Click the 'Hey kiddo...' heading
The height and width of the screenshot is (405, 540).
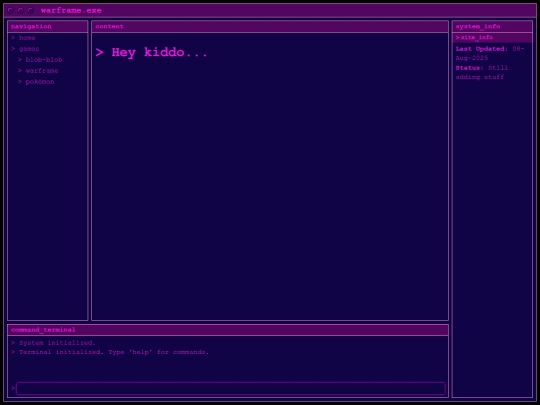152,53
